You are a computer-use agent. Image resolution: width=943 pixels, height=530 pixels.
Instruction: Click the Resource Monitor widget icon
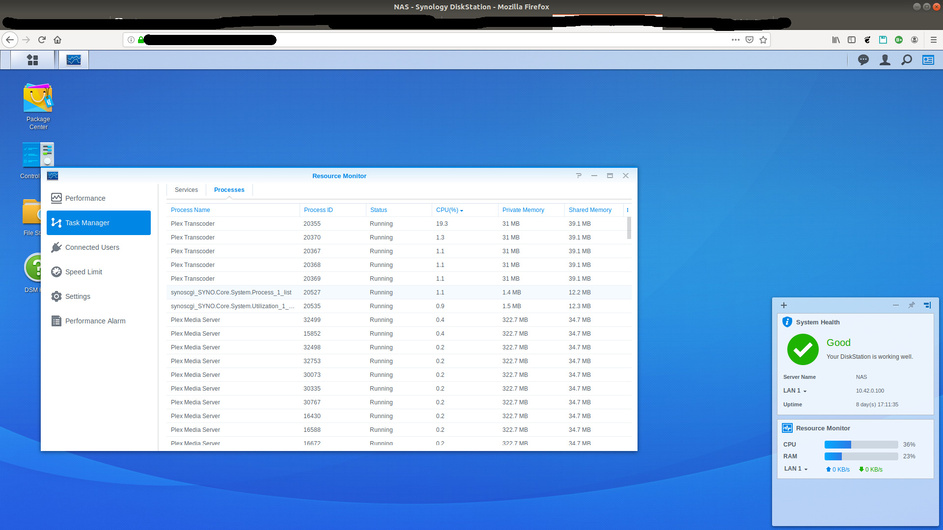pyautogui.click(x=787, y=428)
